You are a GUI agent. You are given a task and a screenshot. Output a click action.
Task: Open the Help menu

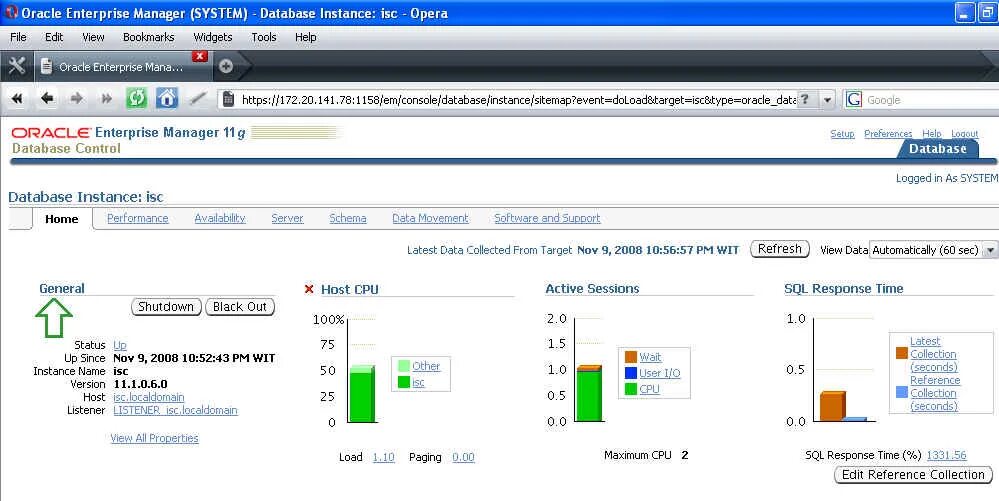click(306, 37)
